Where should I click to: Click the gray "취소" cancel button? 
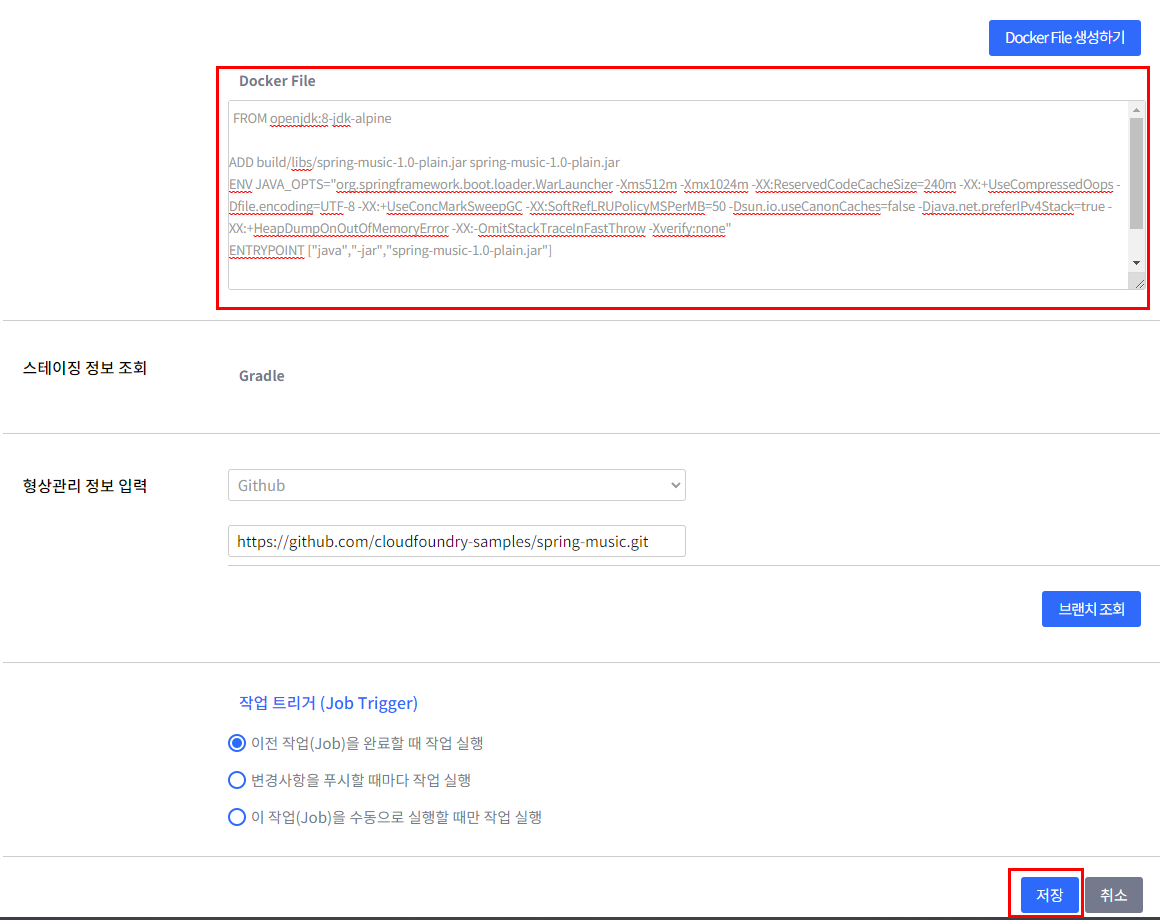coord(1114,895)
